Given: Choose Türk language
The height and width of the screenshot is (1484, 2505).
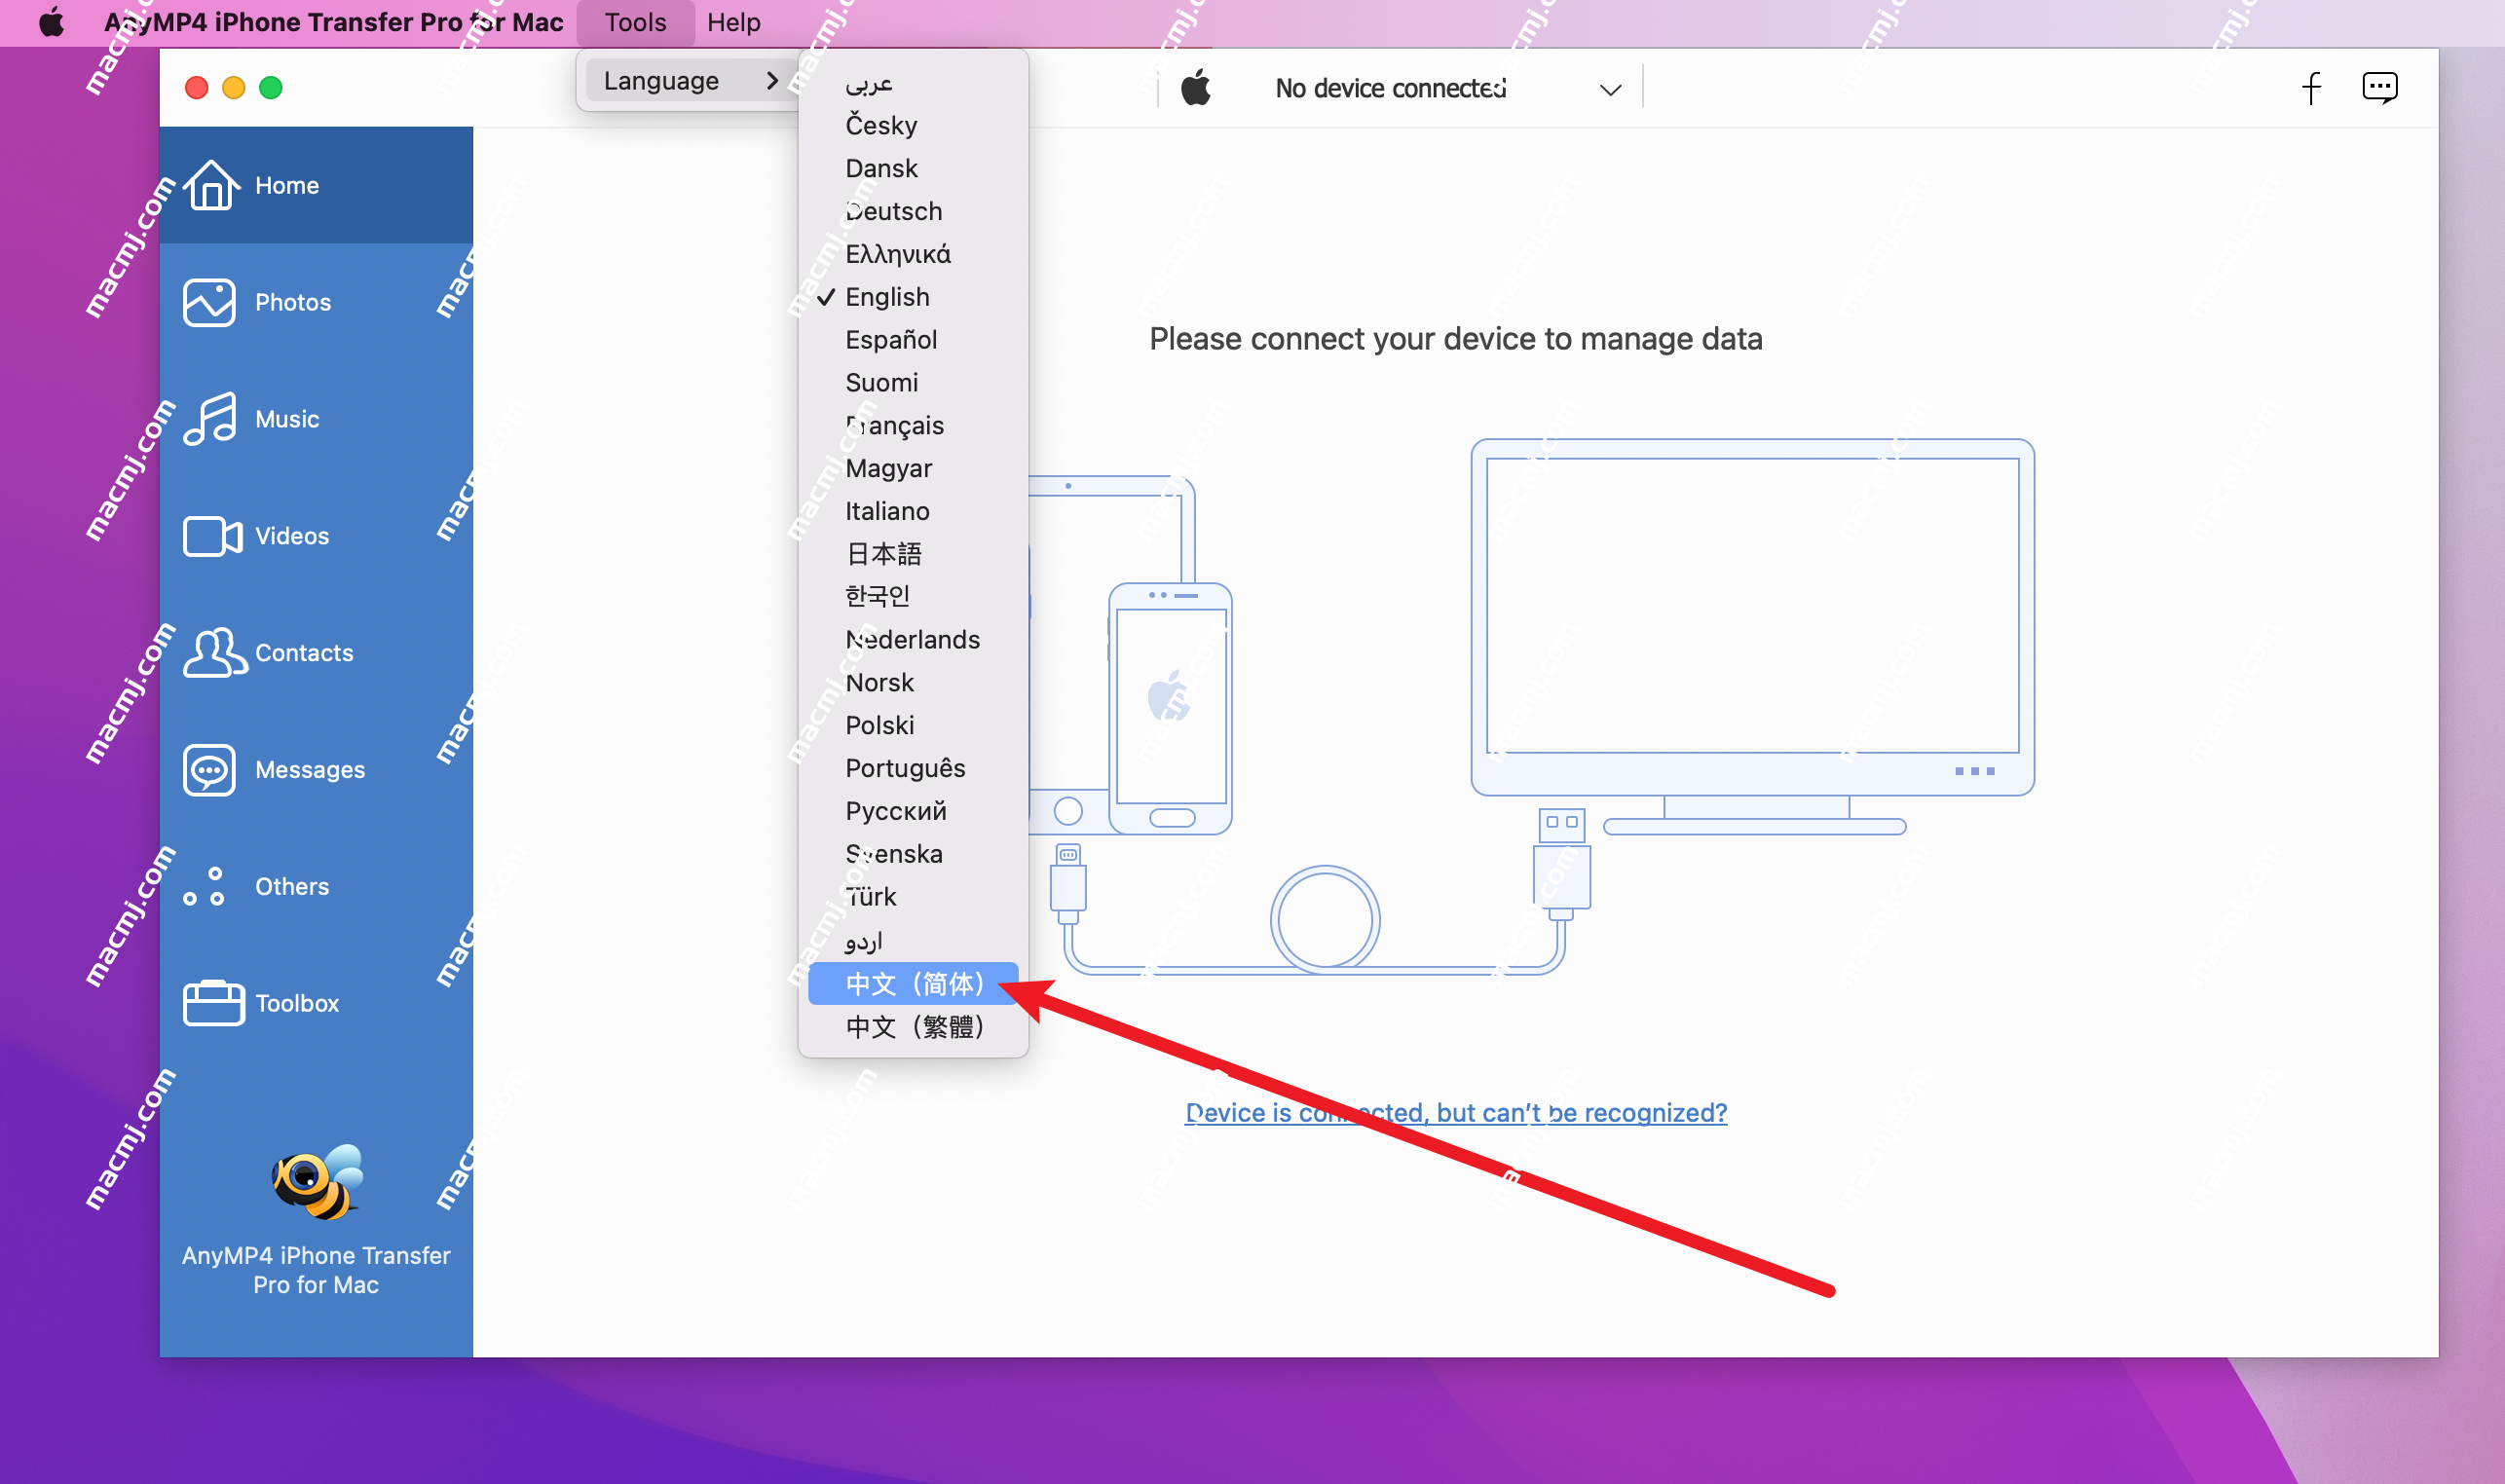Looking at the screenshot, I should tap(913, 898).
